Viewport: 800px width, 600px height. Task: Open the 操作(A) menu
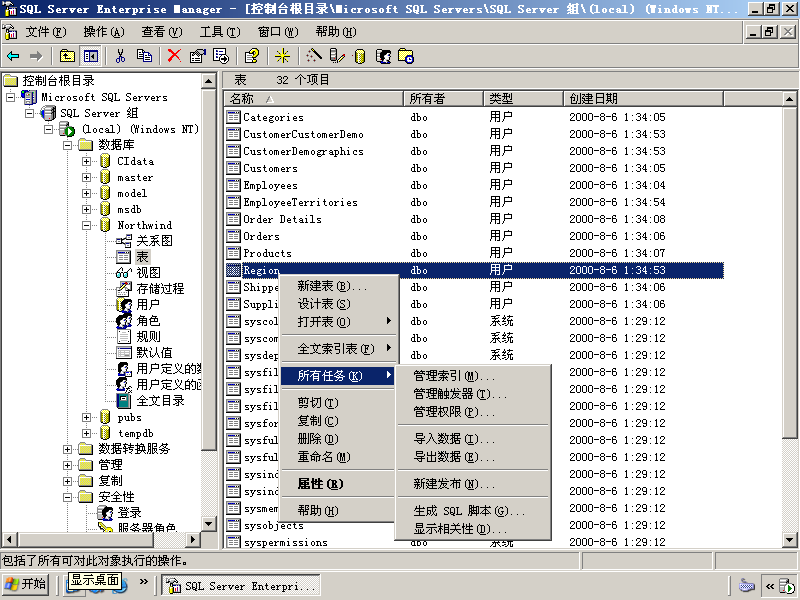click(104, 32)
